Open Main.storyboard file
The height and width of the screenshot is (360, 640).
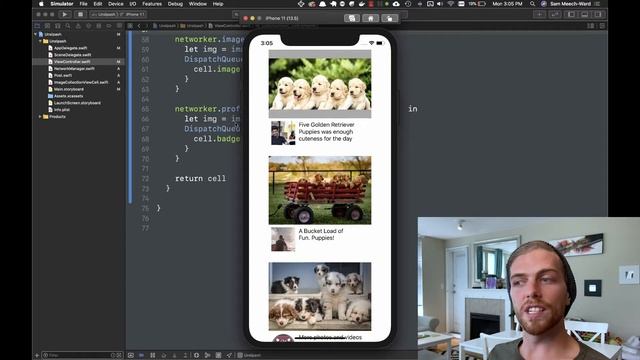(x=69, y=89)
